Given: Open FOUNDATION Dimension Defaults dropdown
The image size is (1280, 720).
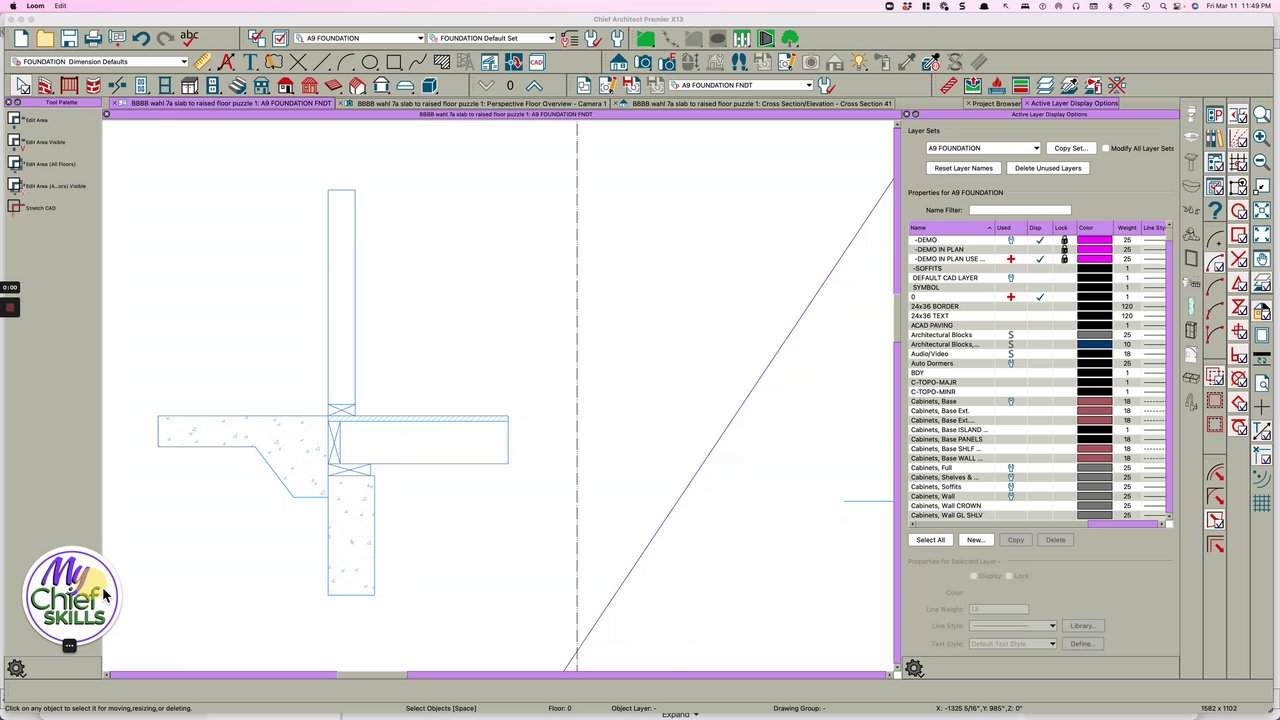Looking at the screenshot, I should click(x=99, y=62).
